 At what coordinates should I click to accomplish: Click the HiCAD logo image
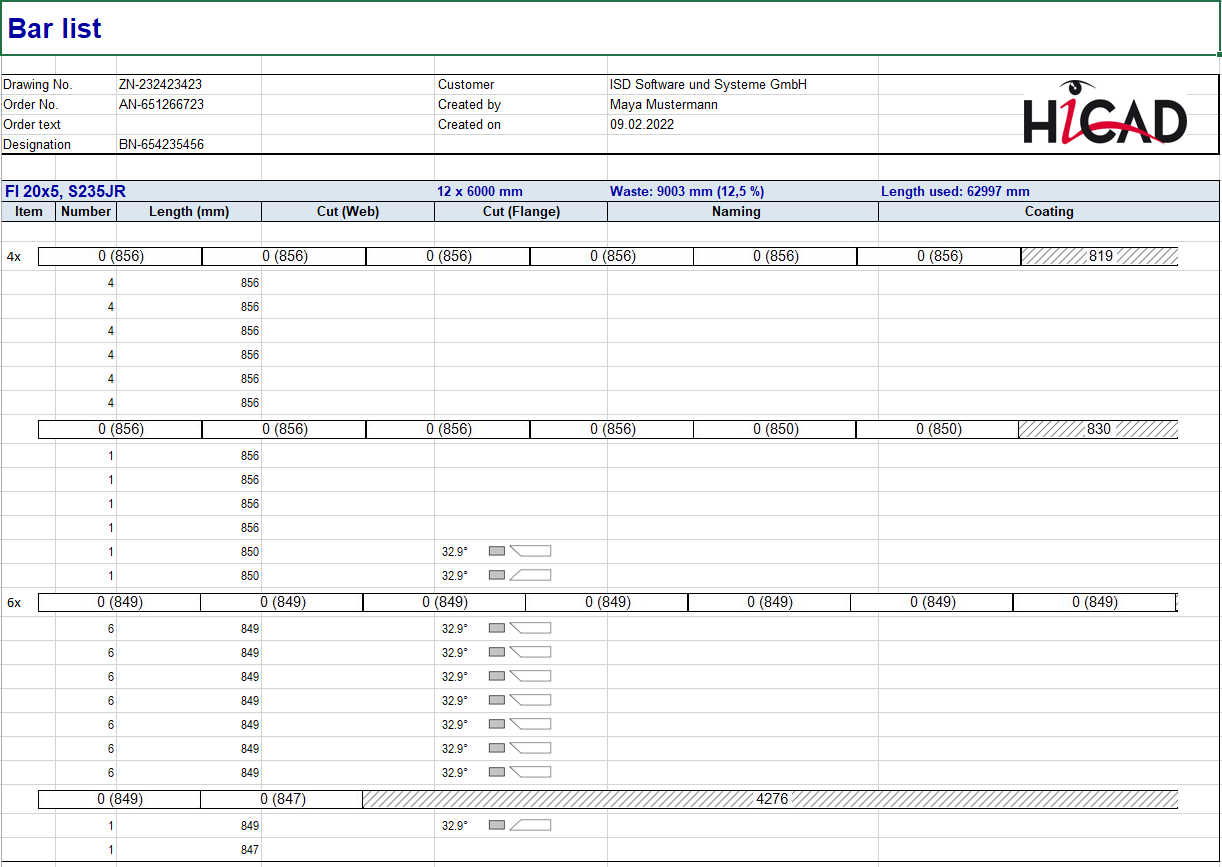1104,113
